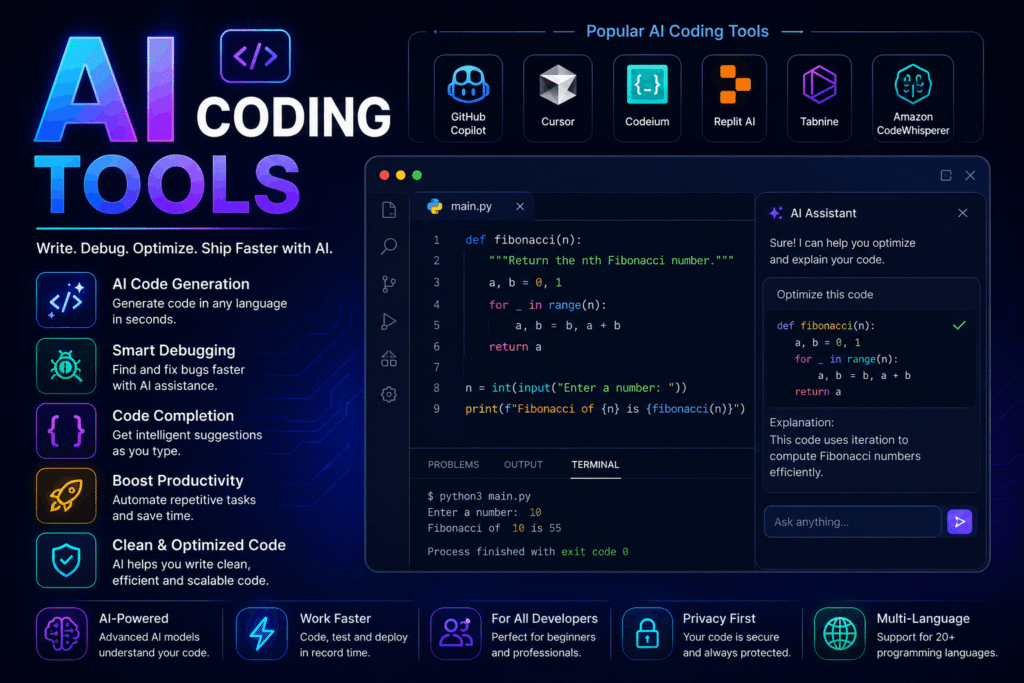Click the Work Faster lightning icon
This screenshot has height=683, width=1024.
(262, 633)
